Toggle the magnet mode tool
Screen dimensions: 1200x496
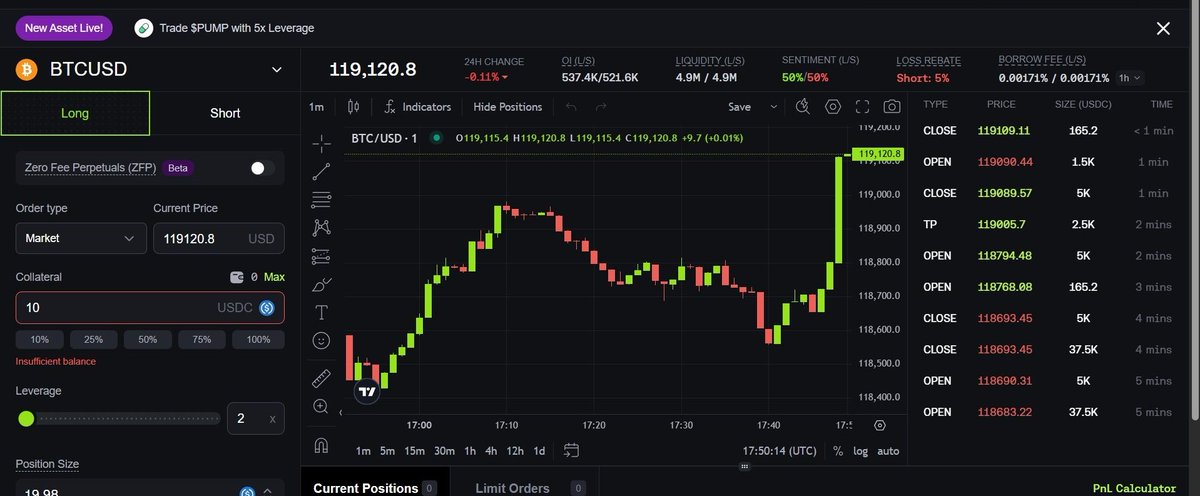321,444
